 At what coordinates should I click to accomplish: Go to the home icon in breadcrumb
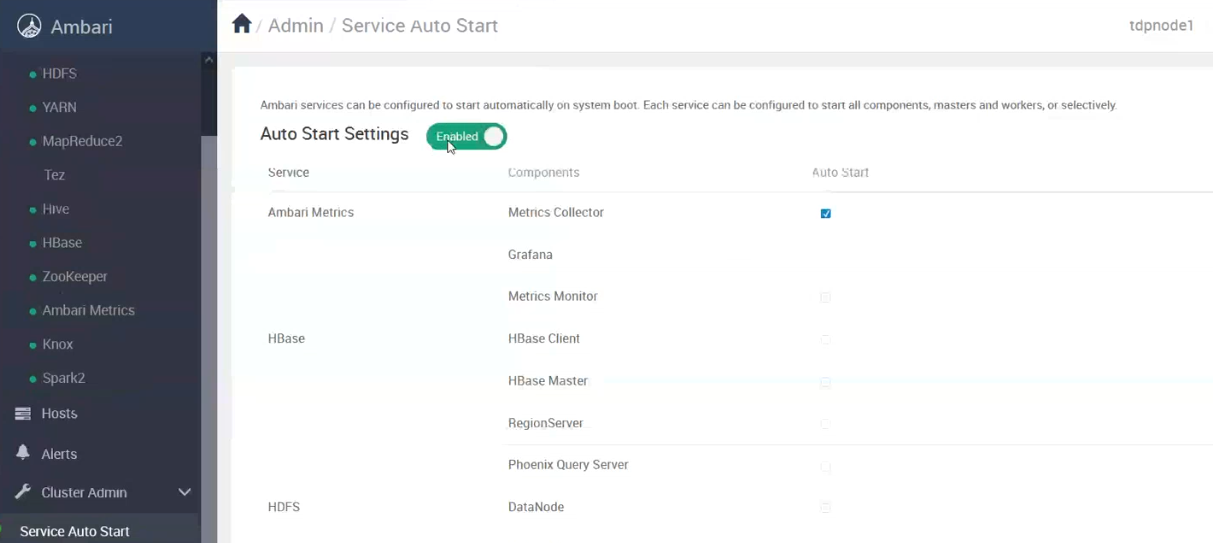[241, 24]
